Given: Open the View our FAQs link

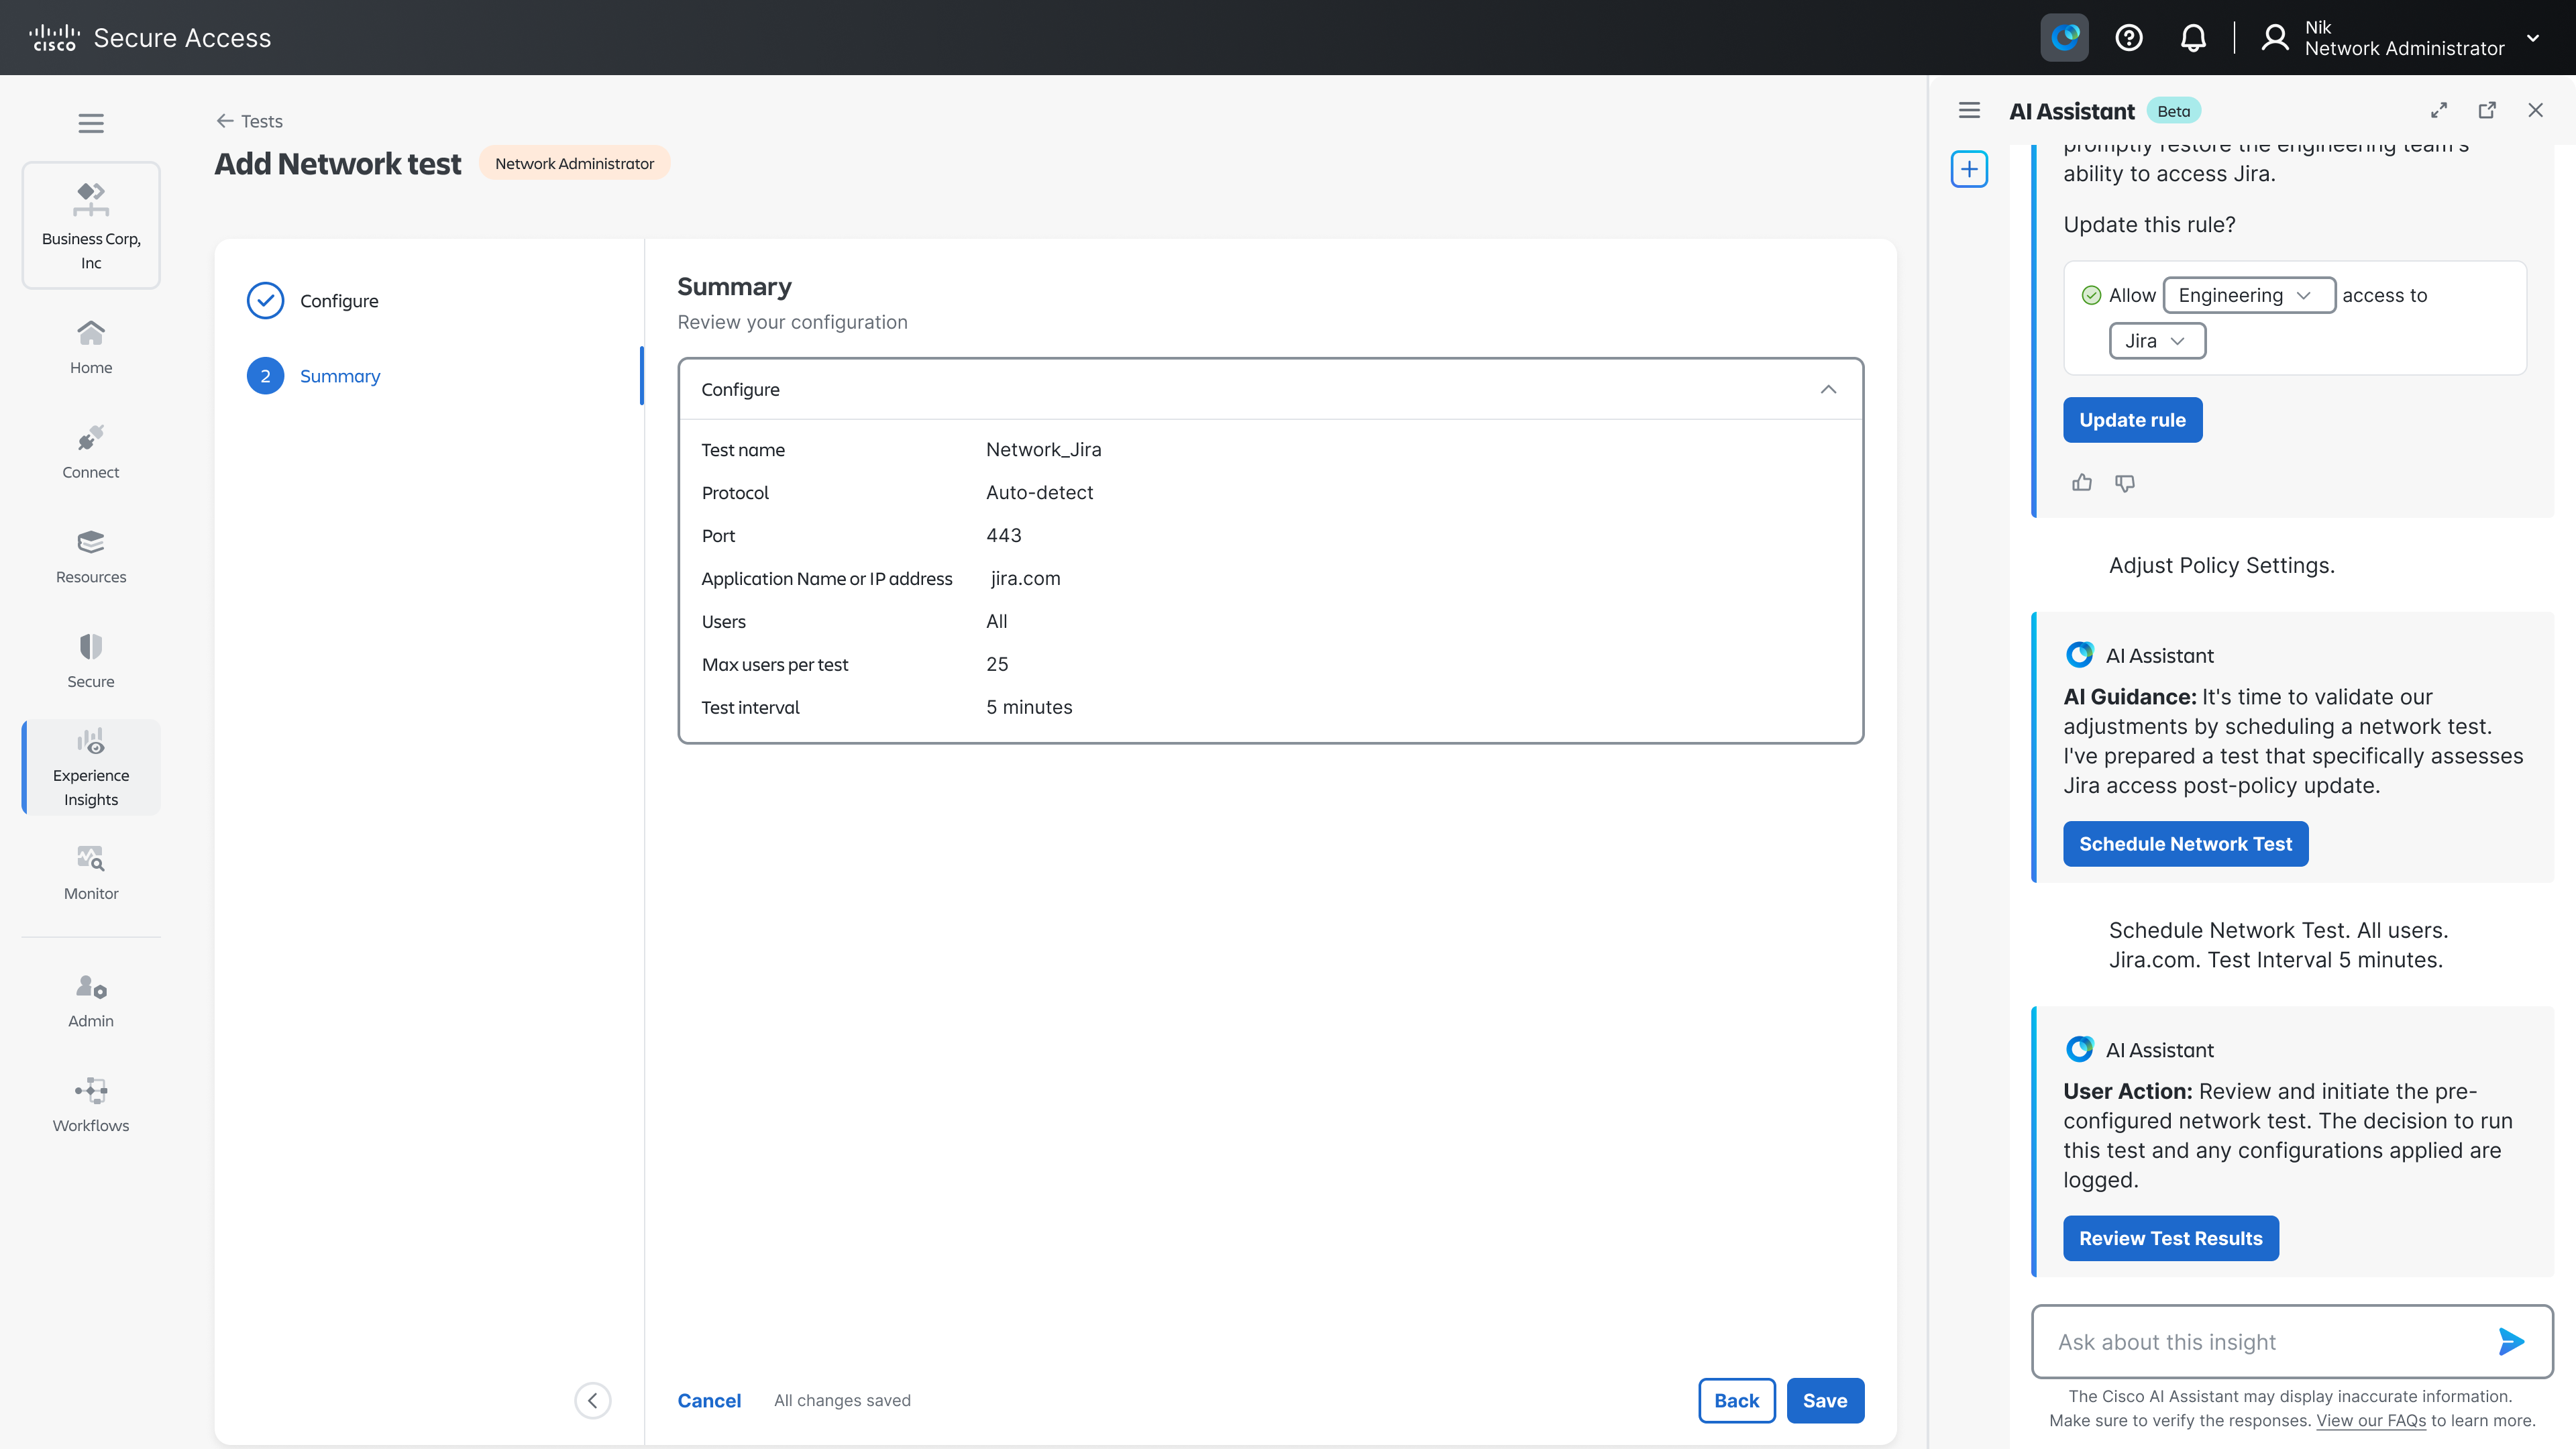Looking at the screenshot, I should [x=2371, y=1420].
